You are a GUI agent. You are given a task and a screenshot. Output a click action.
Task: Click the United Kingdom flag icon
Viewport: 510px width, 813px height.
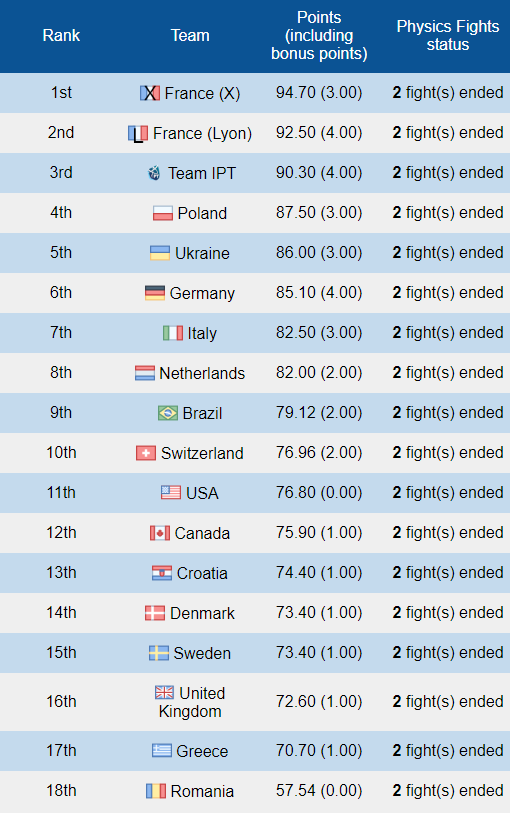tap(164, 692)
